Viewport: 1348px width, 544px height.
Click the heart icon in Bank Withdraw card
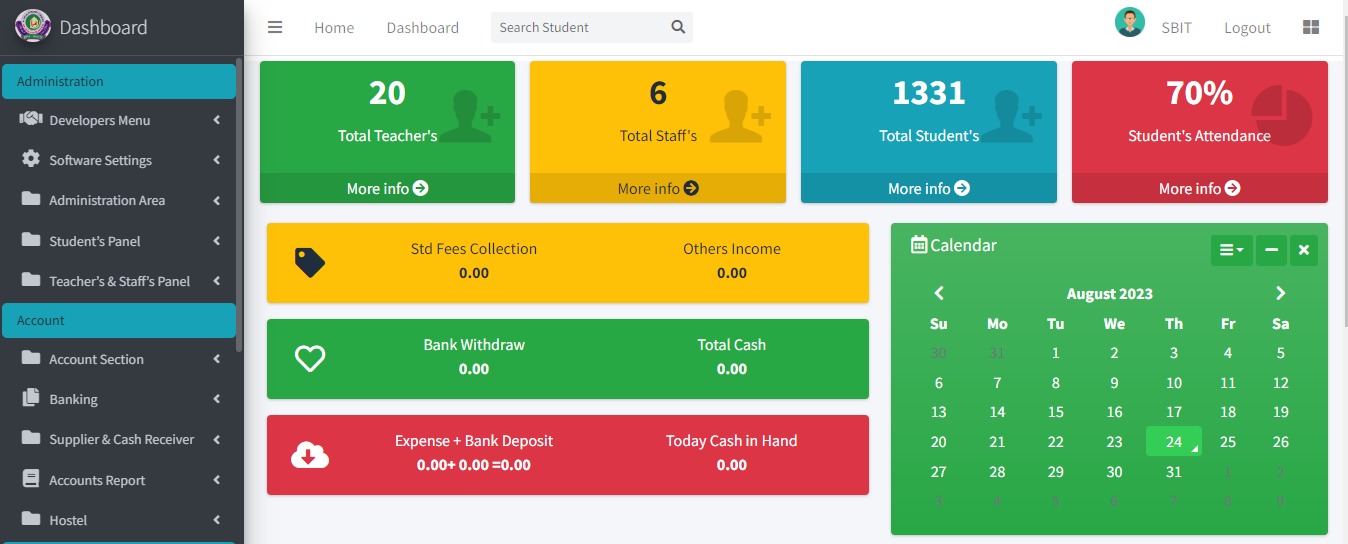310,358
